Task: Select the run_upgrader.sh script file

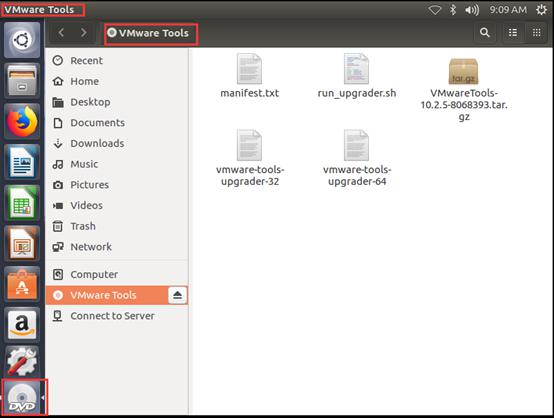Action: coord(356,76)
